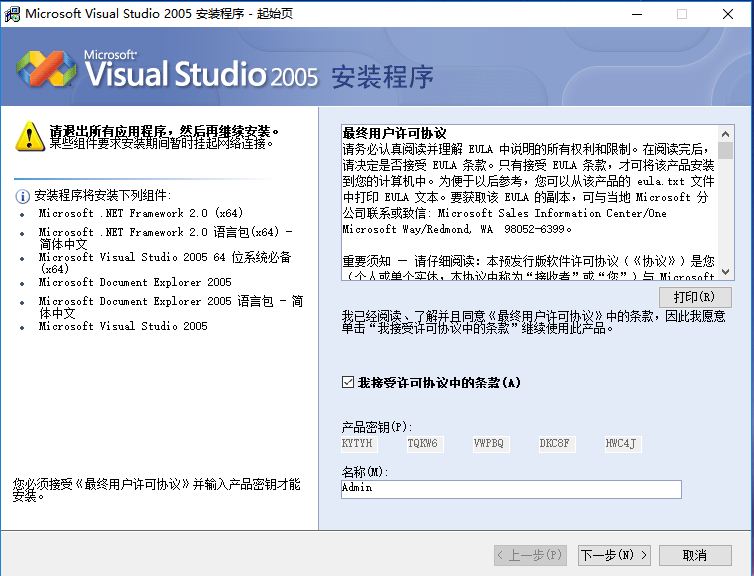Click the 请退出所有应用程序 warning text
Viewport: 754px width, 576px height.
pos(163,131)
